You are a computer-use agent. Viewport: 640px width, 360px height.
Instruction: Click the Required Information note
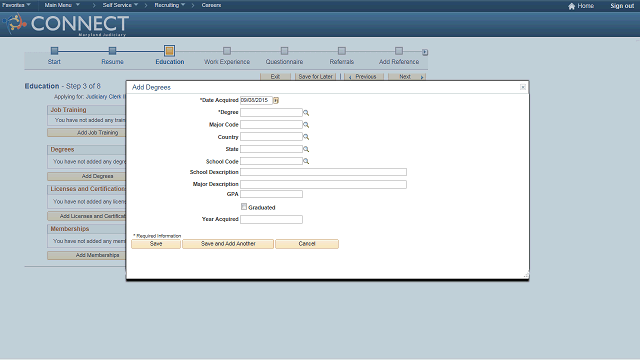click(x=157, y=236)
